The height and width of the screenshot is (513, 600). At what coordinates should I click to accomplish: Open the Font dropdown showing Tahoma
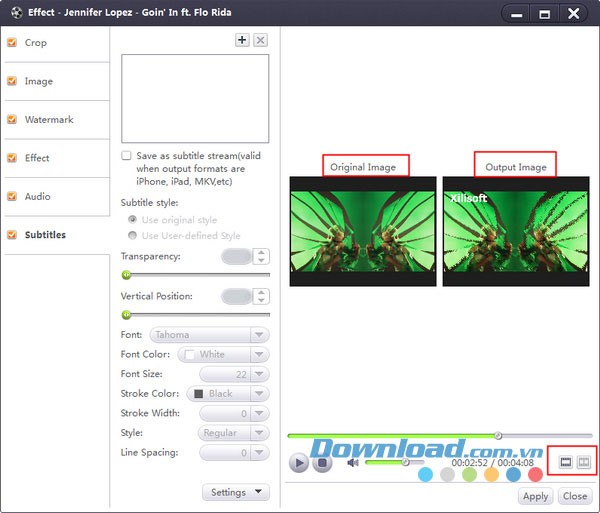point(209,335)
